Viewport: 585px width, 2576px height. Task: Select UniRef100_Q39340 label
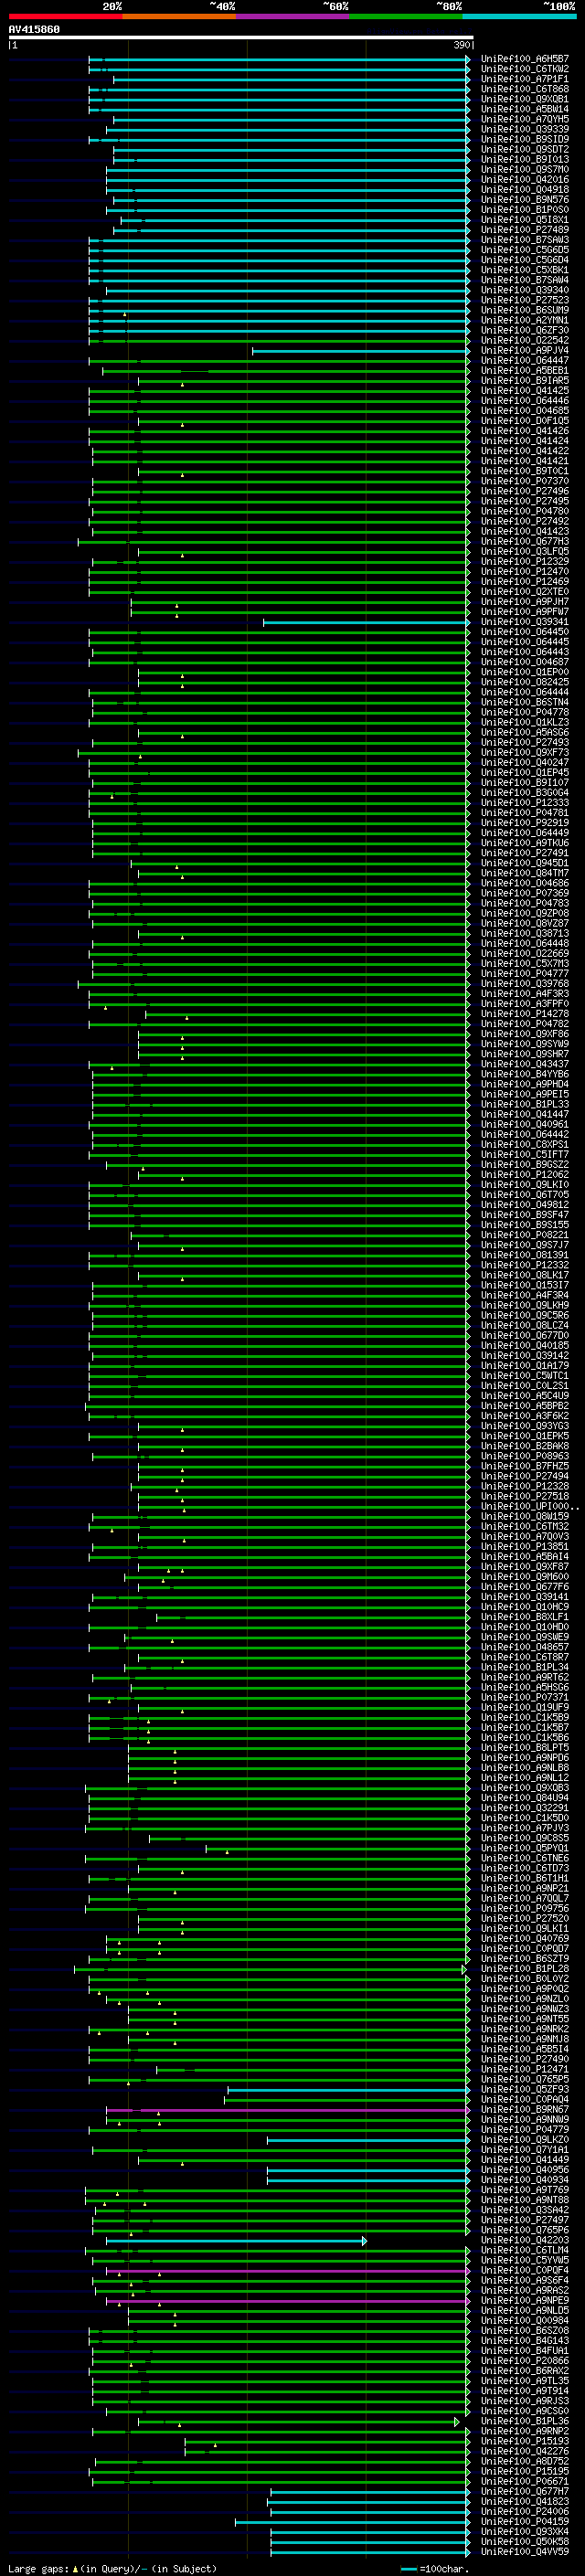pyautogui.click(x=525, y=290)
